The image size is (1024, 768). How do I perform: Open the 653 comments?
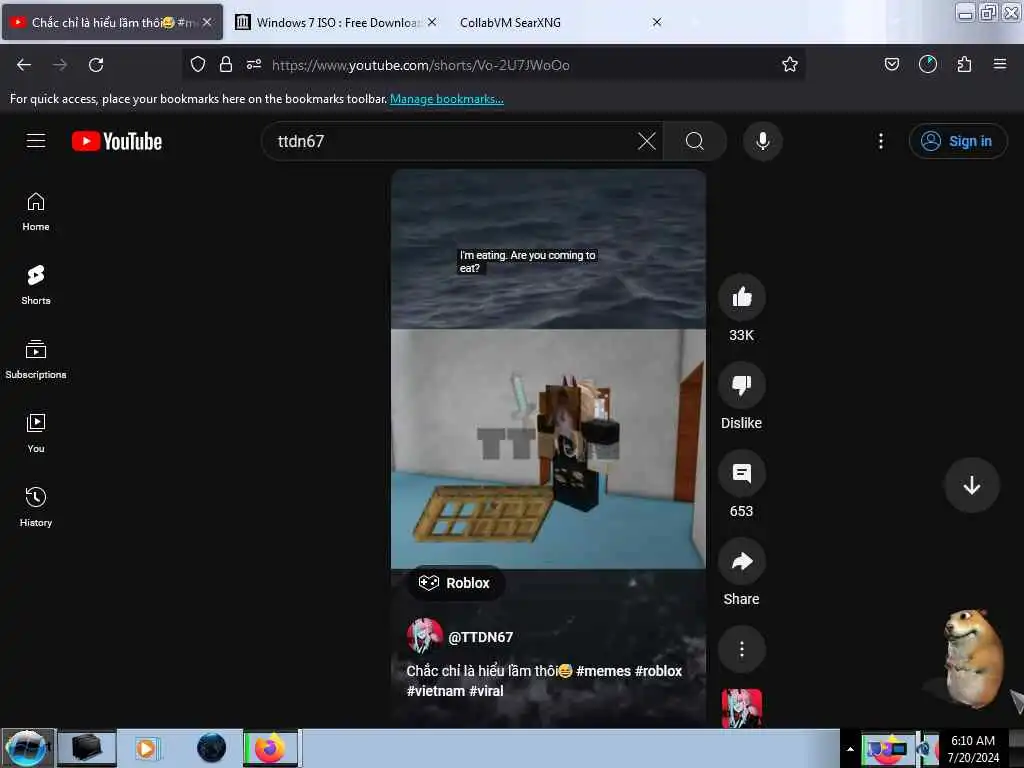(741, 473)
